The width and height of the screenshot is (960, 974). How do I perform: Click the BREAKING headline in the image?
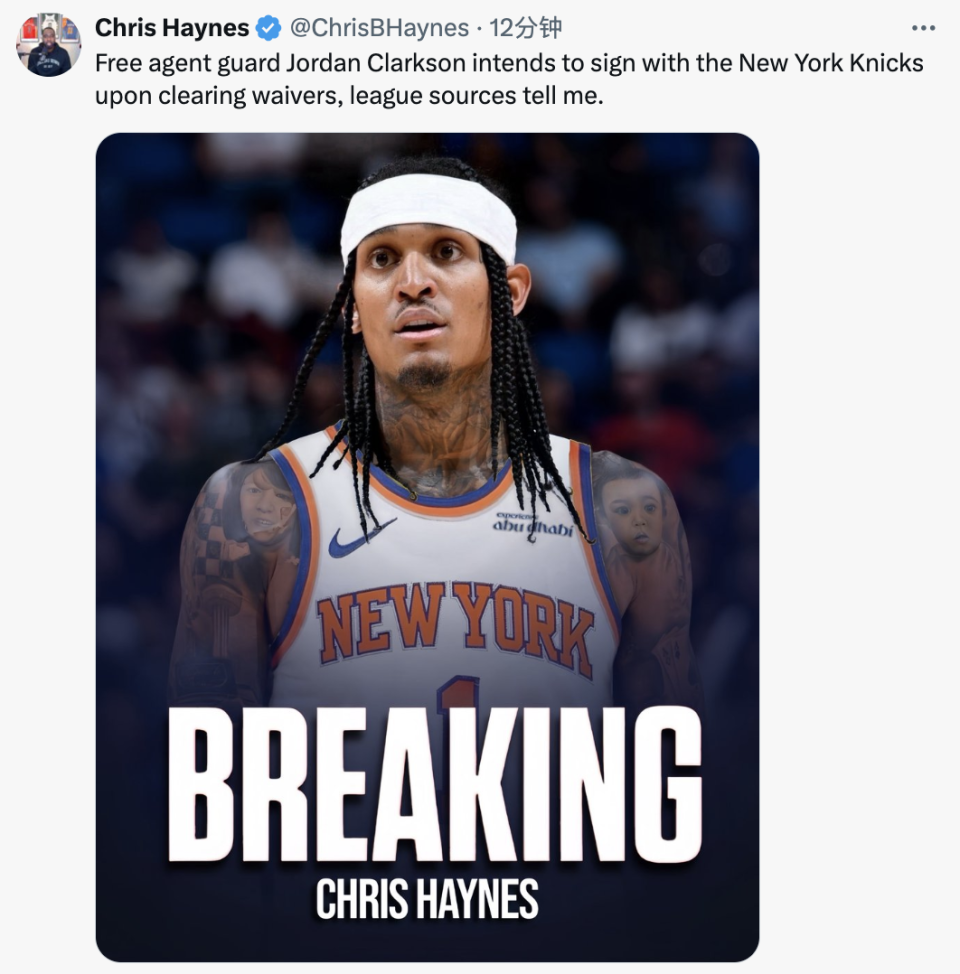(434, 785)
